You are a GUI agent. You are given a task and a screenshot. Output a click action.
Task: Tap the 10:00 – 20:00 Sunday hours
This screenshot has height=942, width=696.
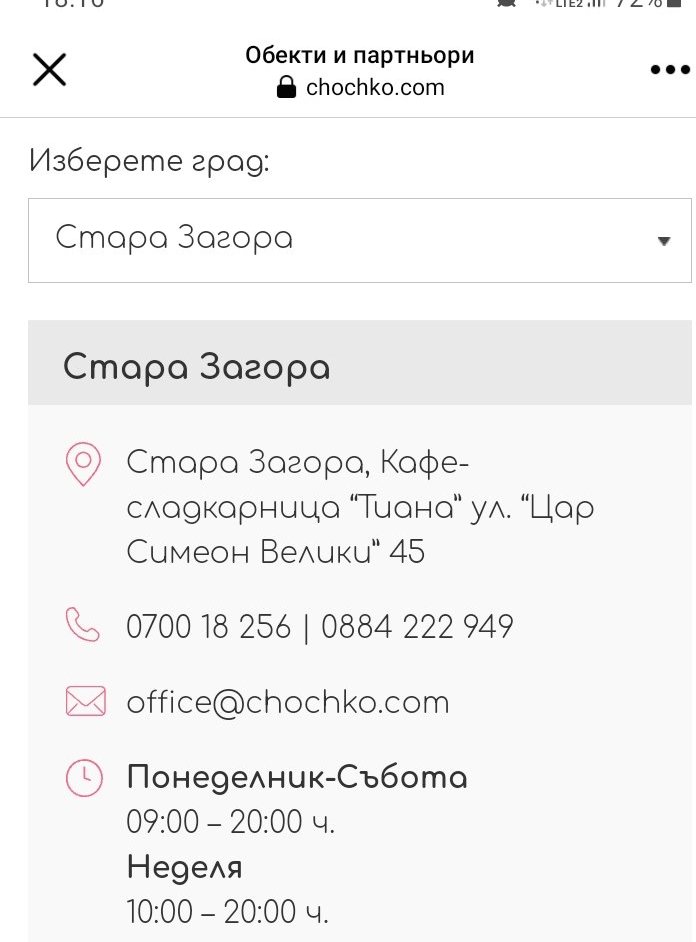click(x=227, y=911)
